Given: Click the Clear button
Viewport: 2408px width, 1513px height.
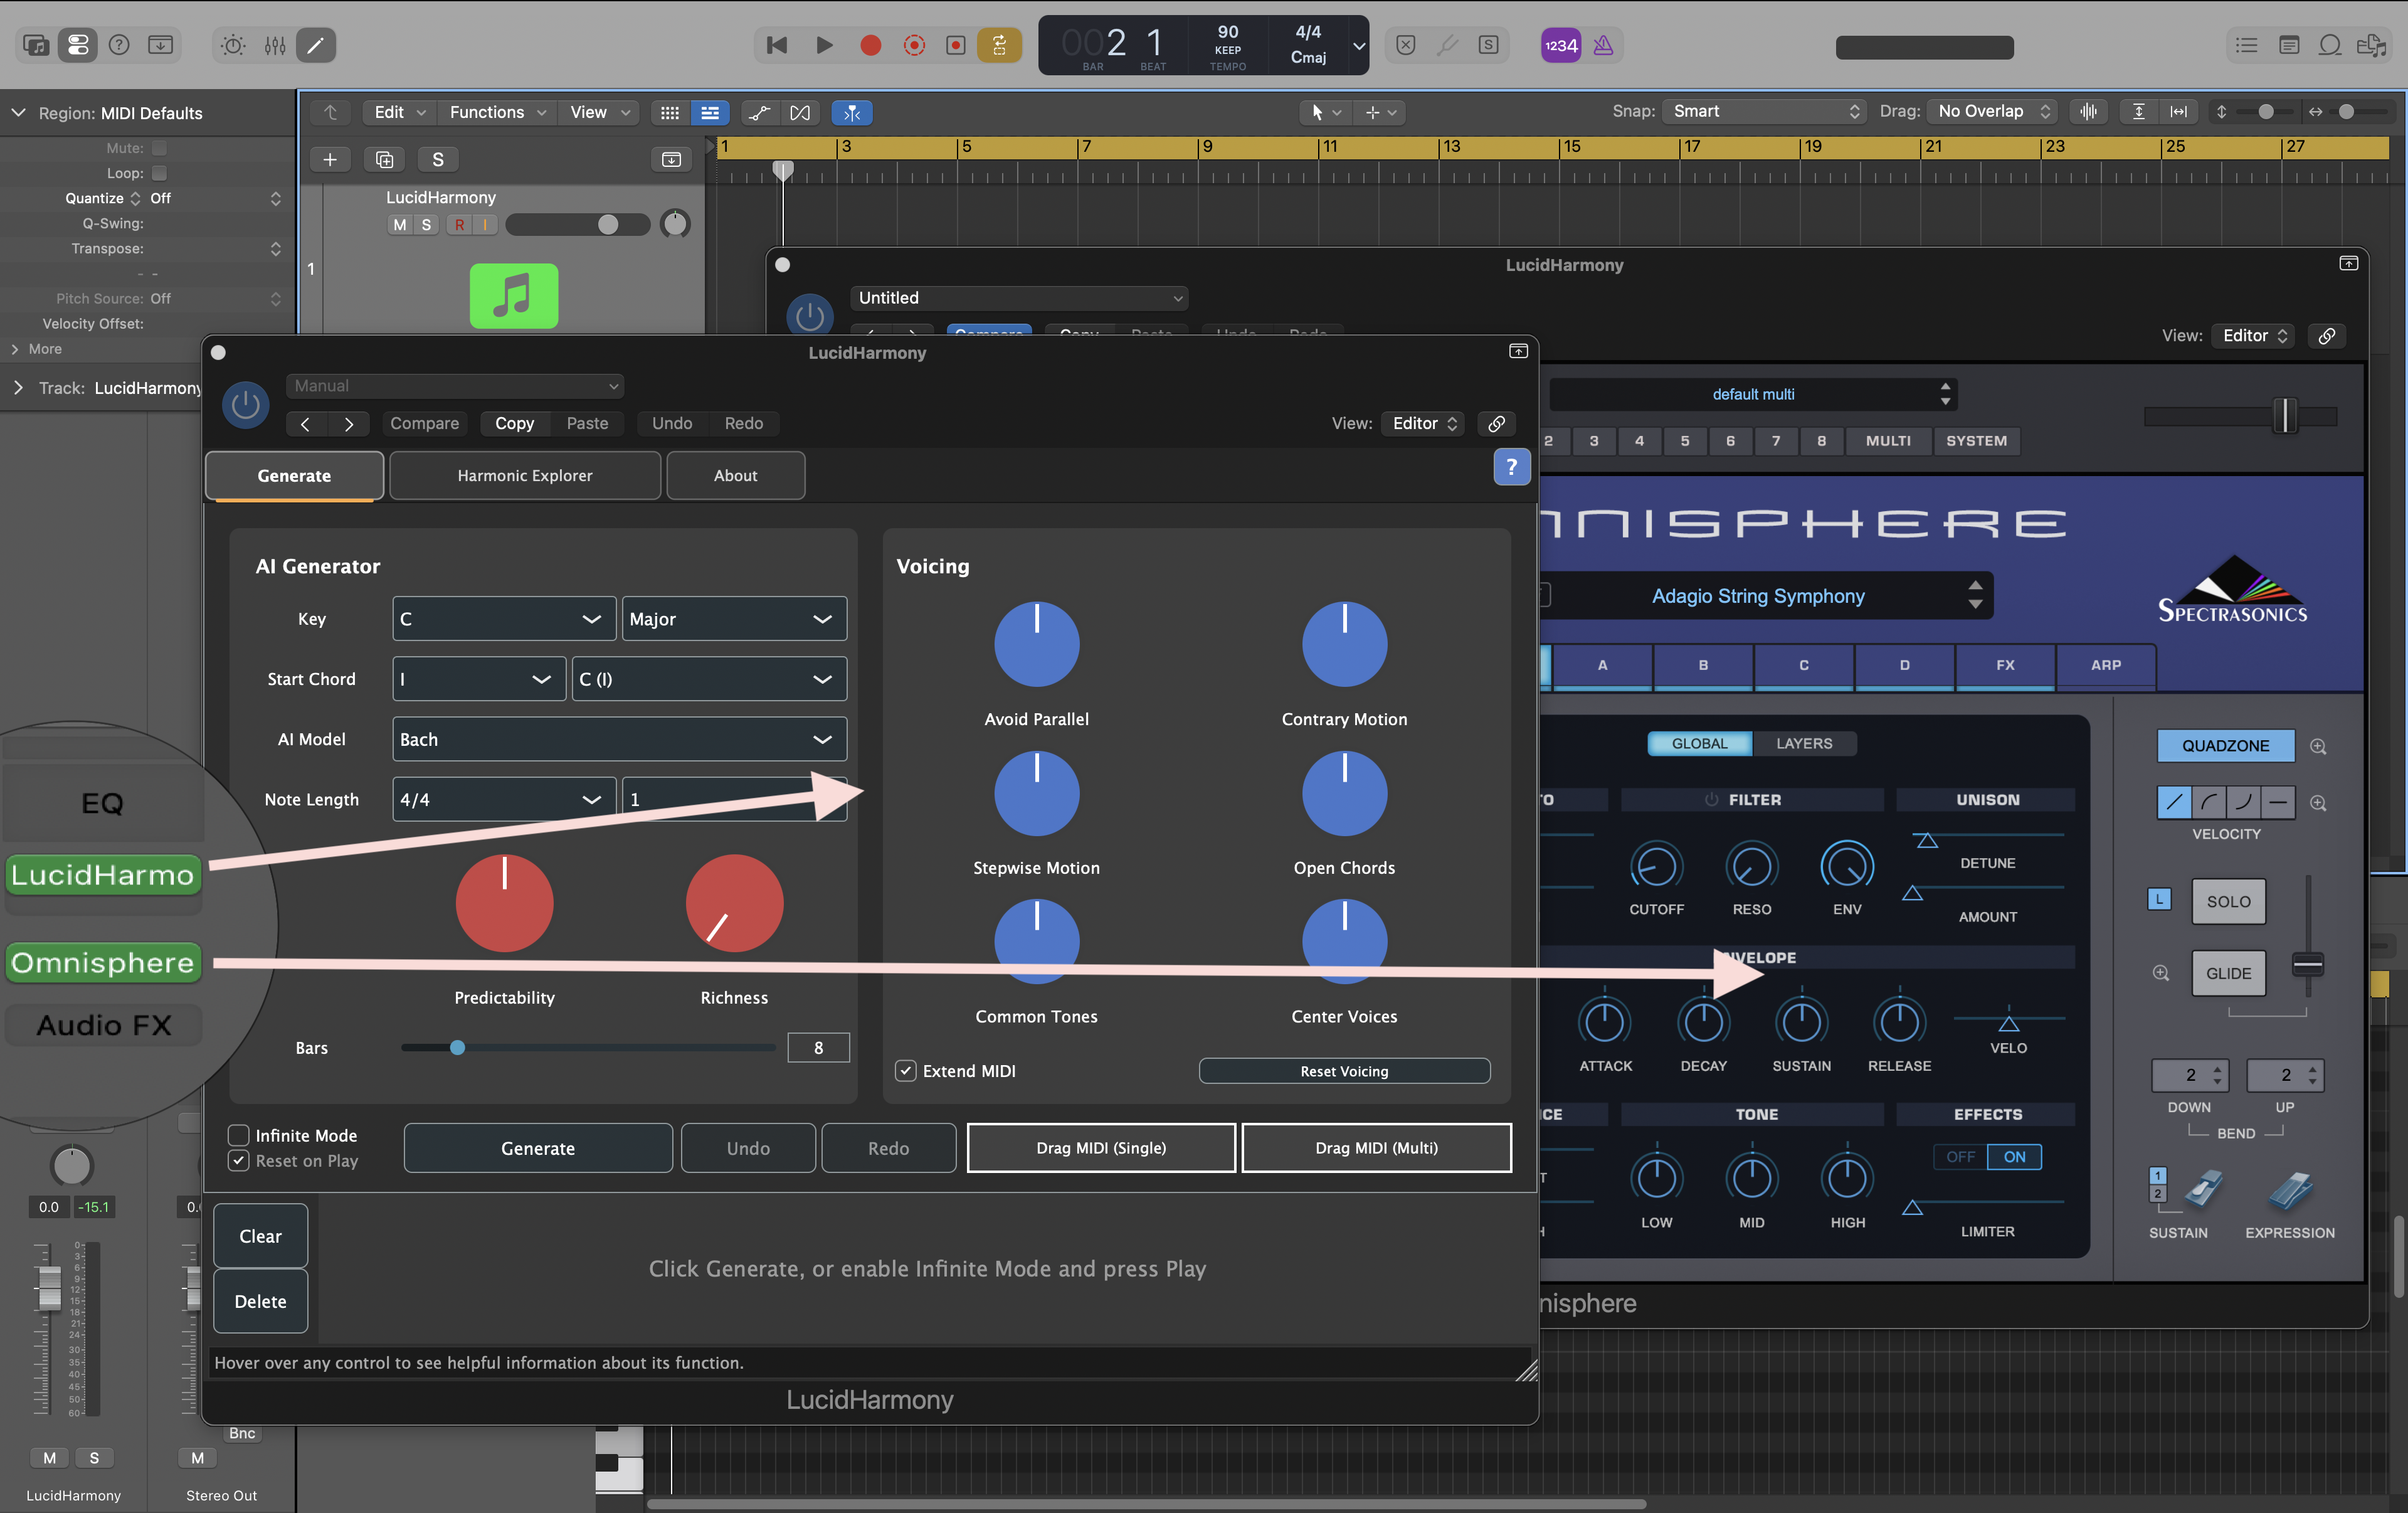Looking at the screenshot, I should 260,1235.
